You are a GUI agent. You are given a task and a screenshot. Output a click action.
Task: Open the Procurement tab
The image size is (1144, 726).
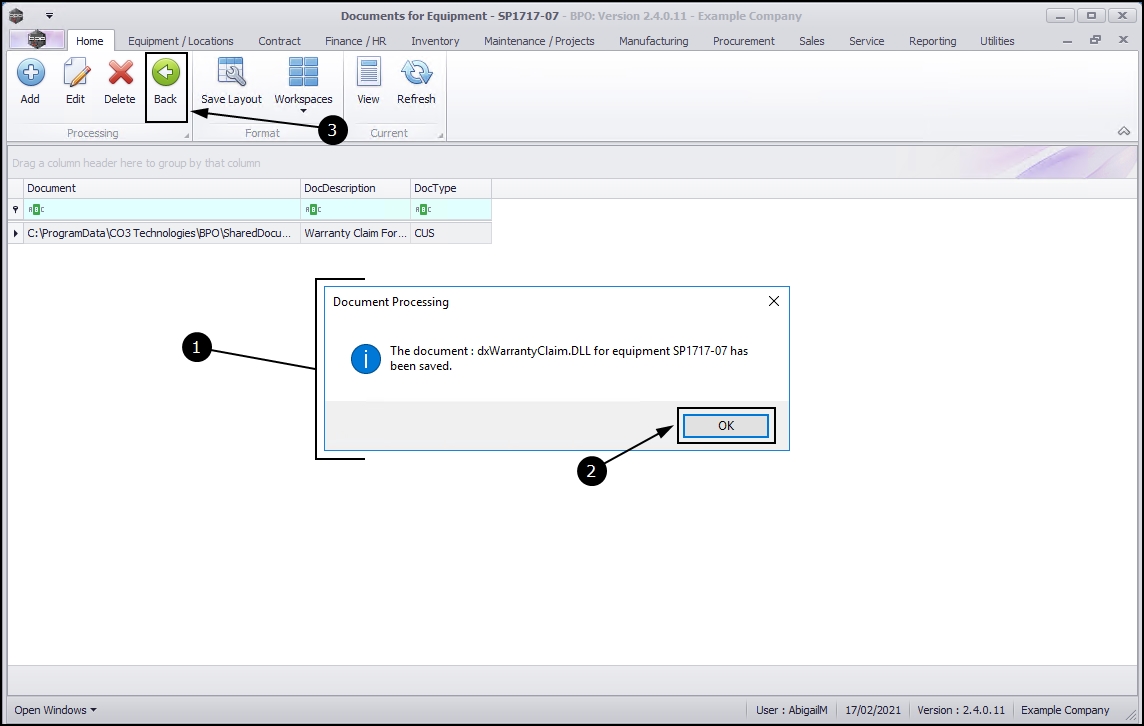coord(743,41)
